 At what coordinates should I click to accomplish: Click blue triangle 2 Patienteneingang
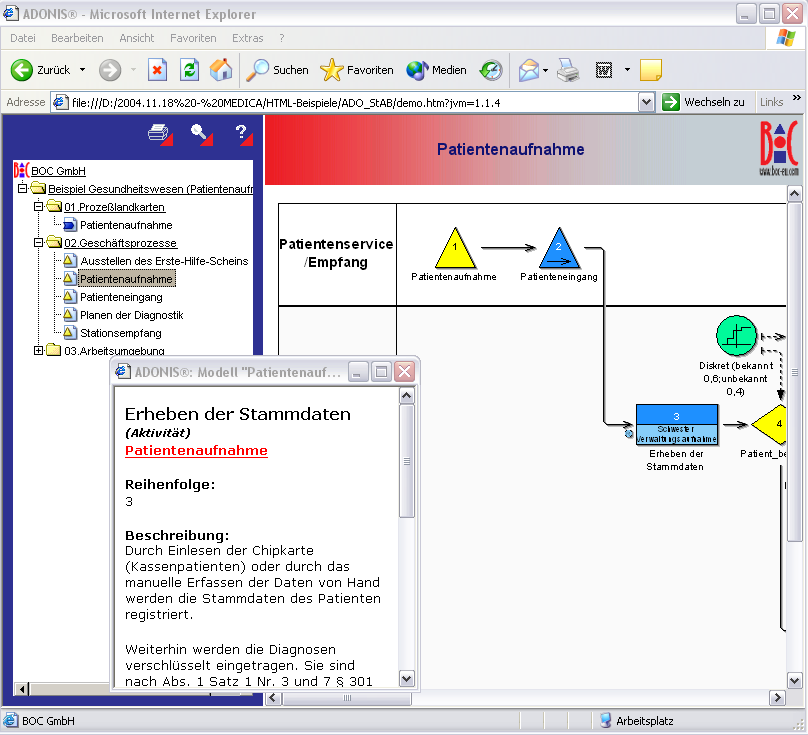559,248
